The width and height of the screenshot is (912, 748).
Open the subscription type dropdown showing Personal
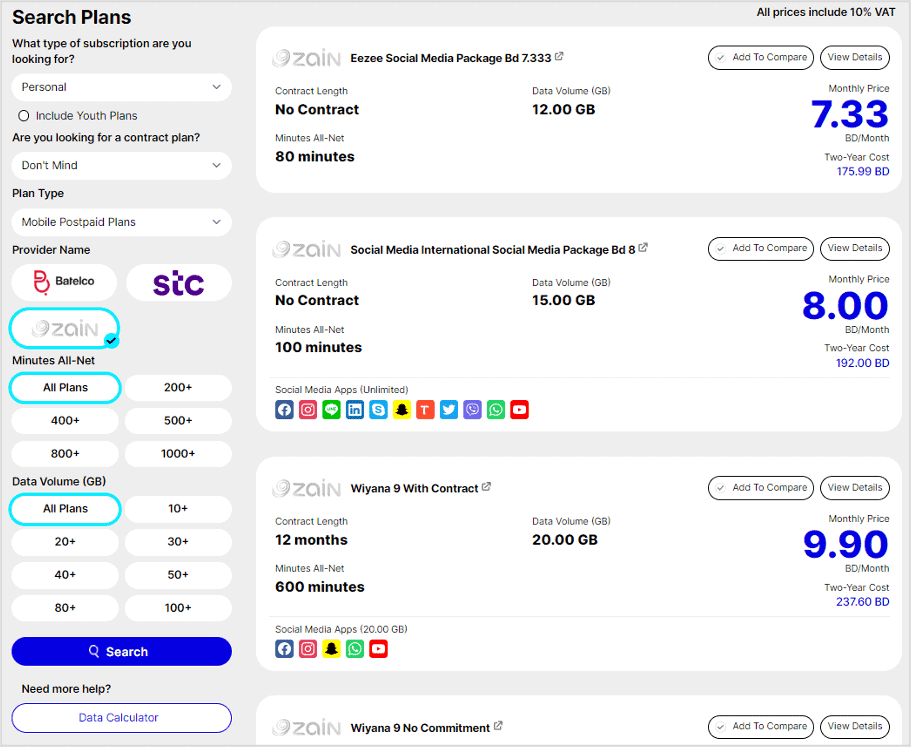(x=121, y=87)
